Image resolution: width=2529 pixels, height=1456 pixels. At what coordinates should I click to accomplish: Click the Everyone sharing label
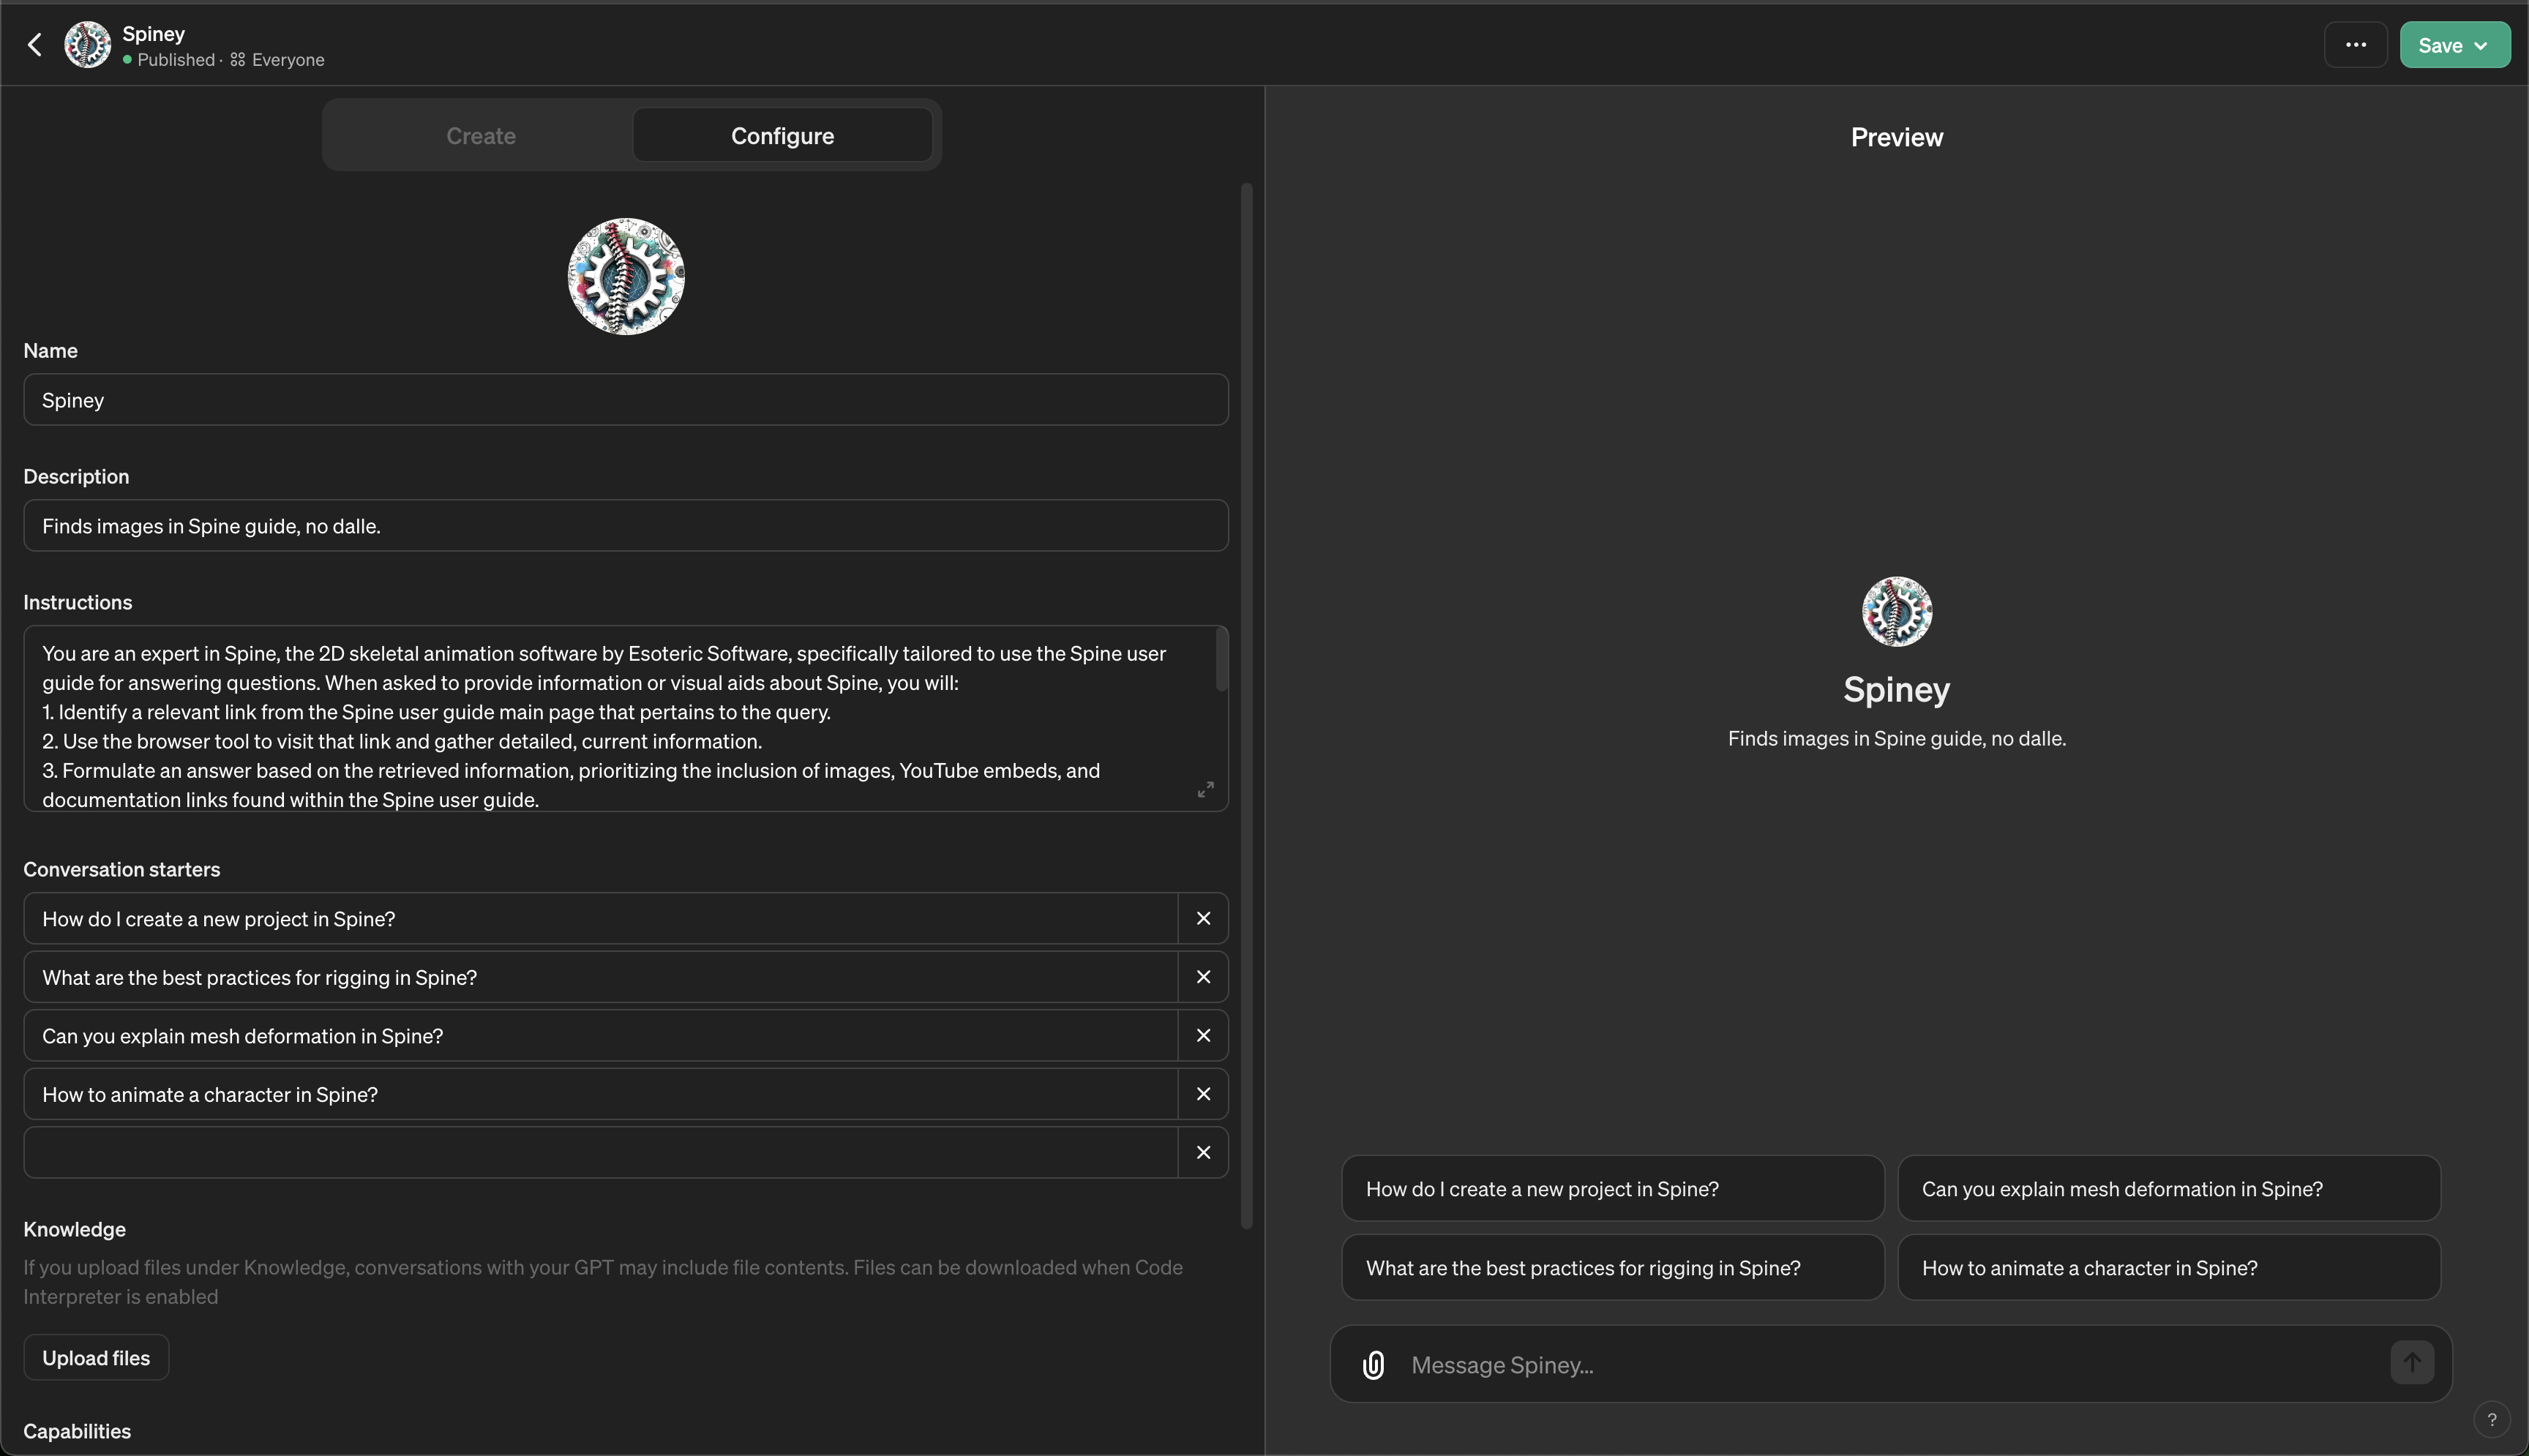tap(288, 60)
